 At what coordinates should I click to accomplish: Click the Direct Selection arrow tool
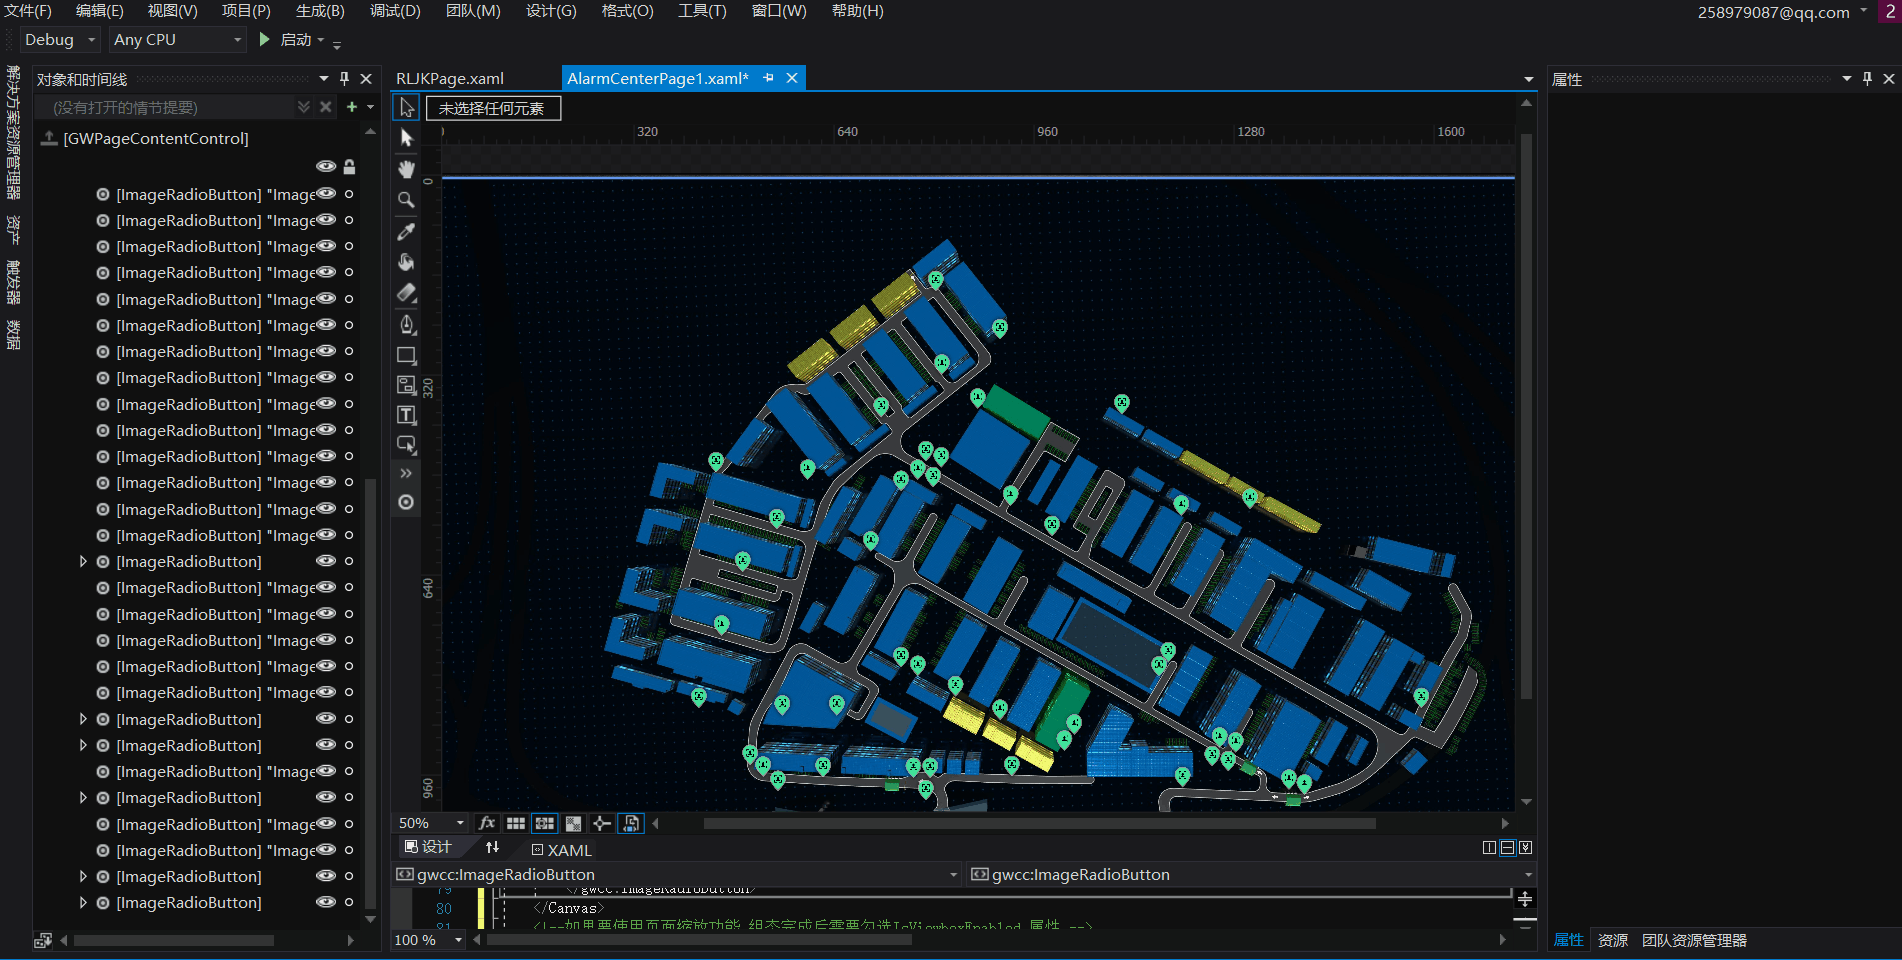406,138
